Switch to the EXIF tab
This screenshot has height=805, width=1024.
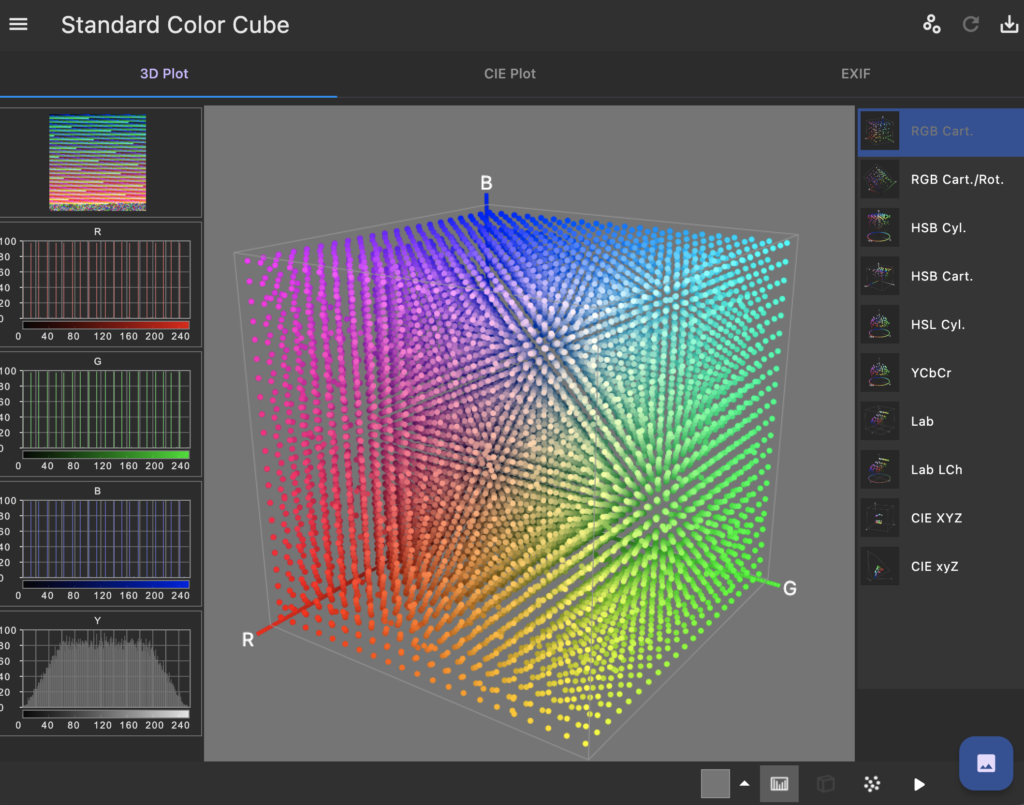pos(856,74)
